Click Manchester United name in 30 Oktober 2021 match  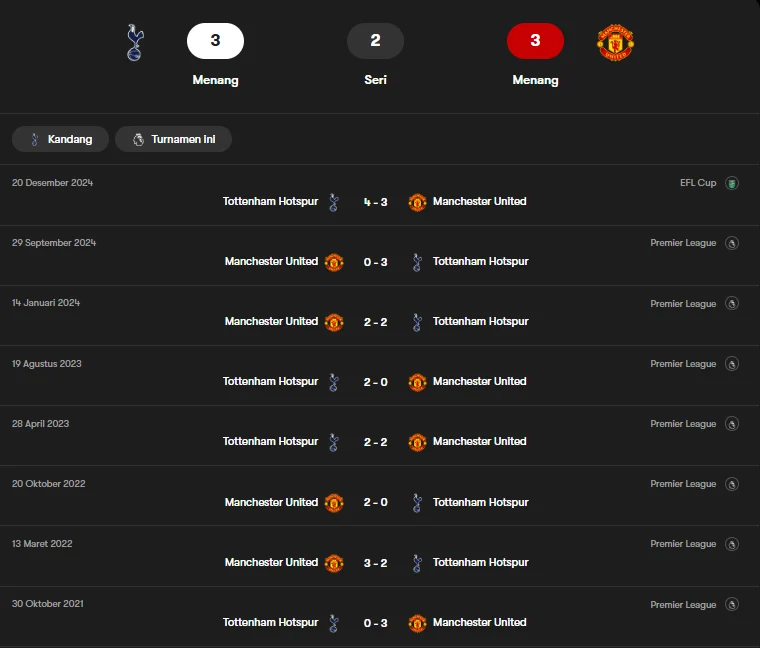(479, 622)
